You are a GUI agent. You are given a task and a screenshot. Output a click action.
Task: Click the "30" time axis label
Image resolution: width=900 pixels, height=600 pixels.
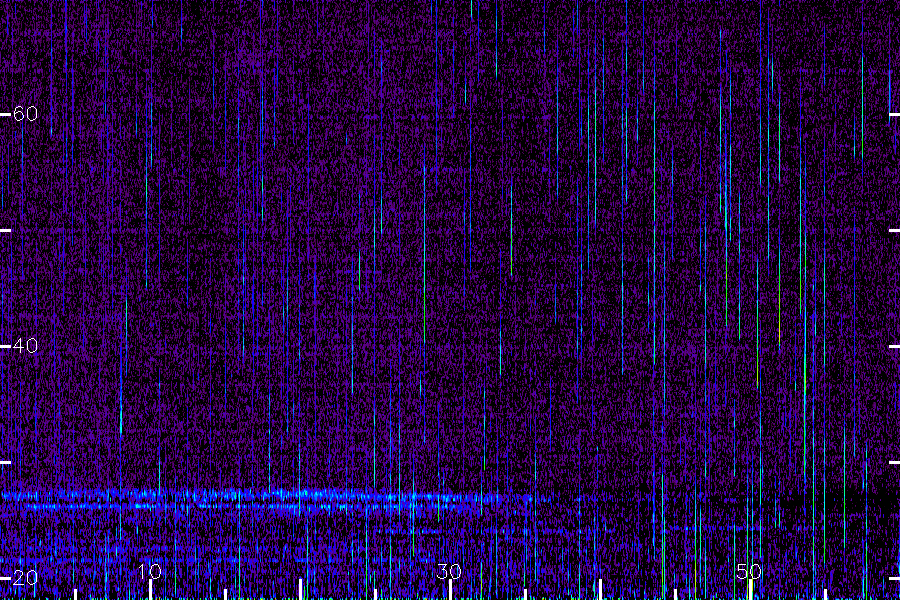coord(449,571)
